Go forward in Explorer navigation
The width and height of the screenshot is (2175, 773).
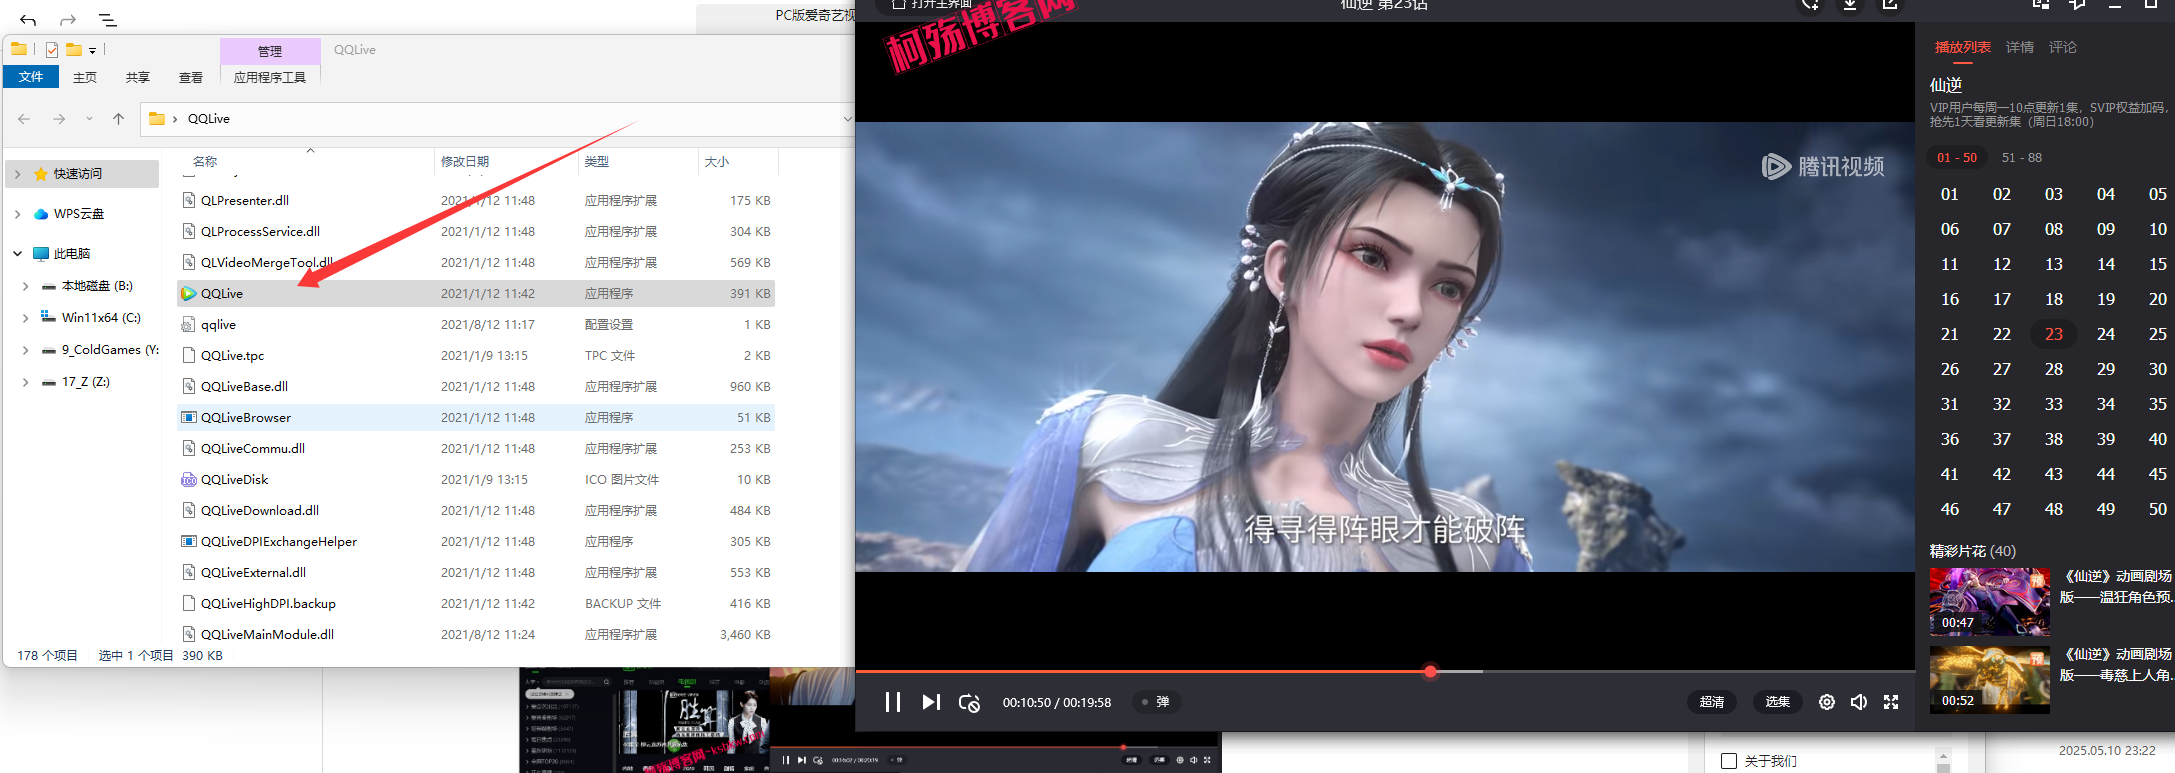59,119
